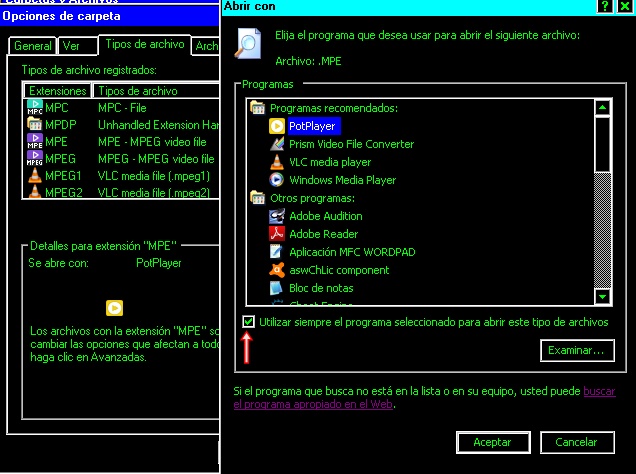Close the Abrir con dialog with the X button
This screenshot has height=474, width=636.
pos(625,6)
